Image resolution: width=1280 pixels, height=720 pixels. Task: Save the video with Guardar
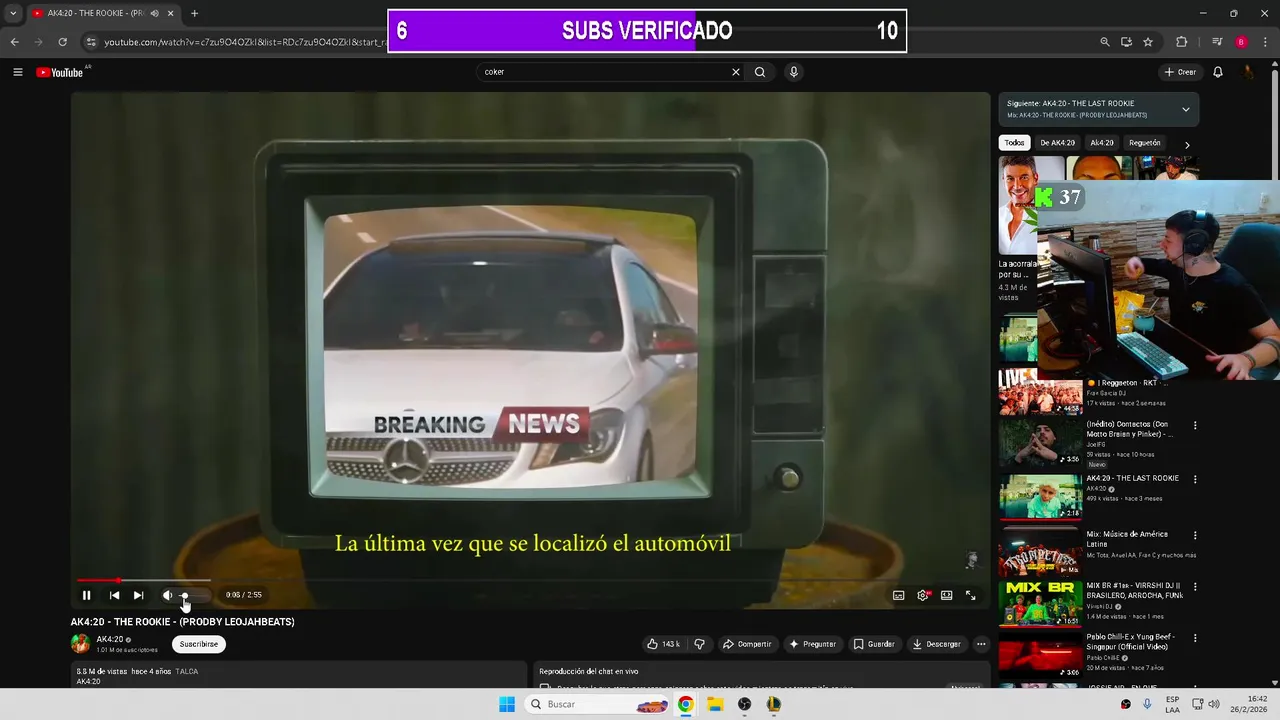(x=873, y=644)
